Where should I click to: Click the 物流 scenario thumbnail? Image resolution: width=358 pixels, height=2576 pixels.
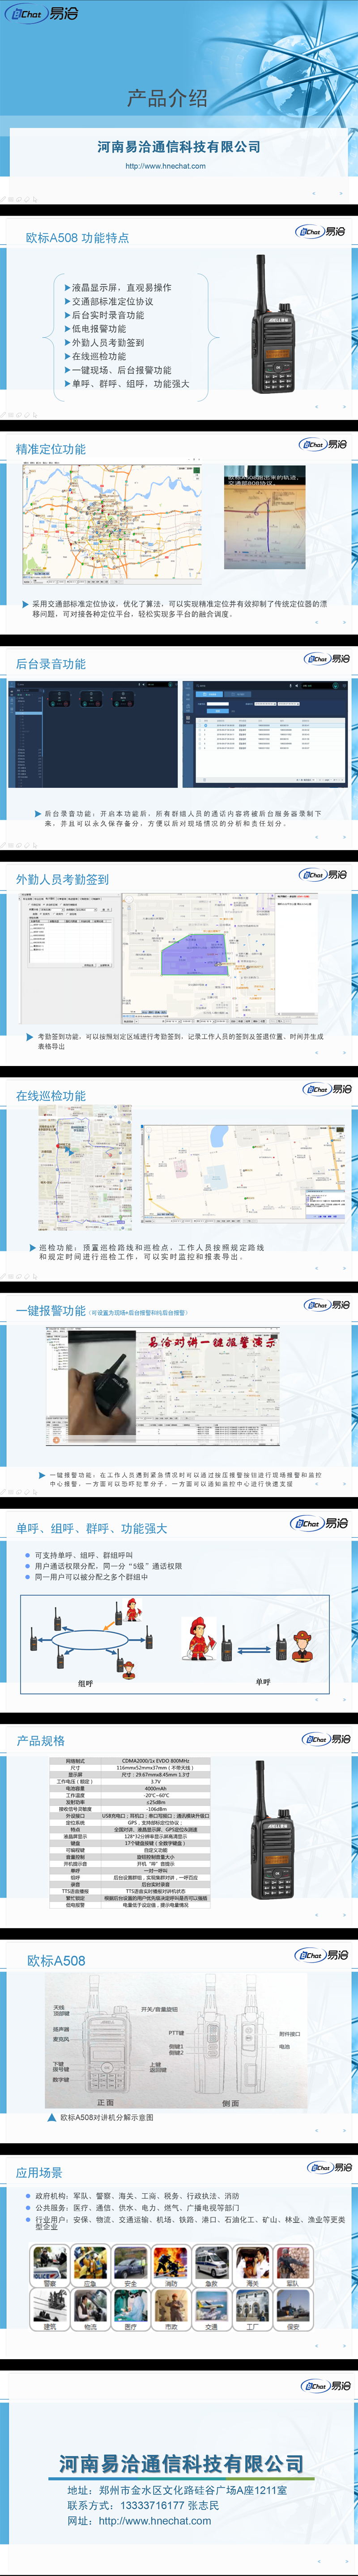point(90,2310)
